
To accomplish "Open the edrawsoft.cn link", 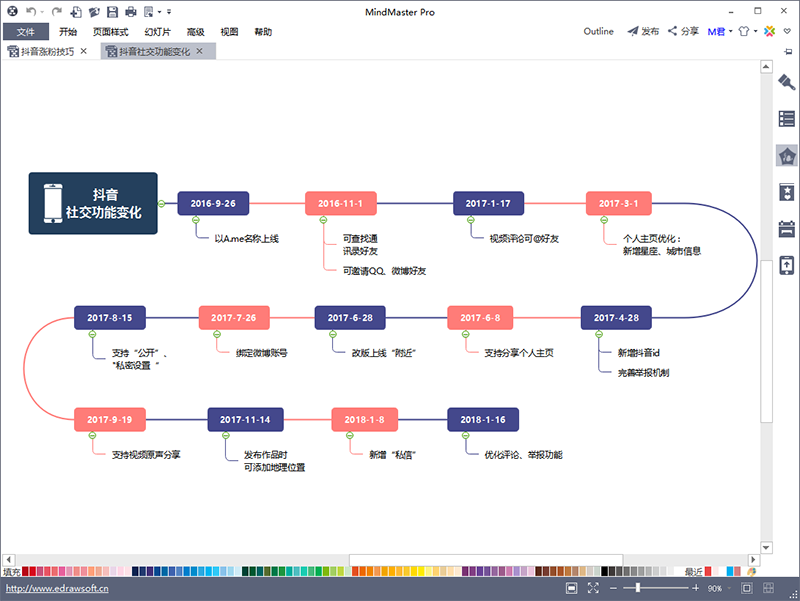I will 57,588.
